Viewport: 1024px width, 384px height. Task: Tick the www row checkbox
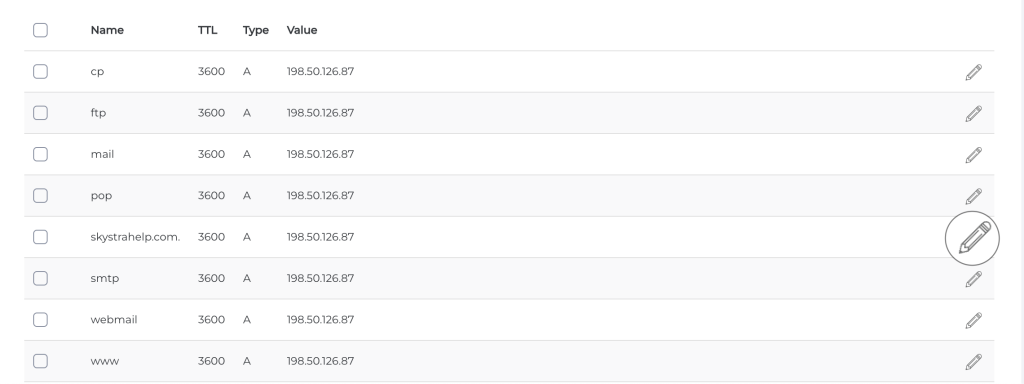40,361
